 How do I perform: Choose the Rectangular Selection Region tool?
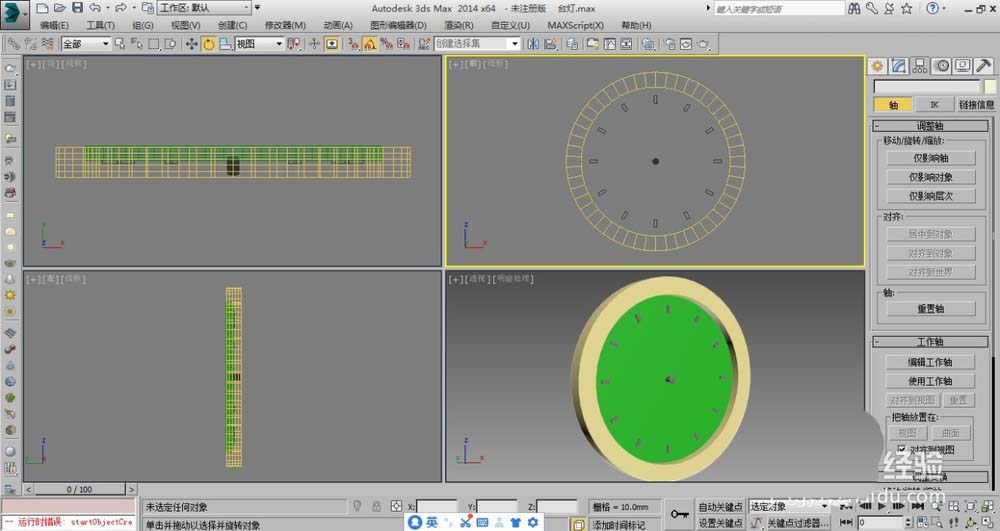coord(153,43)
